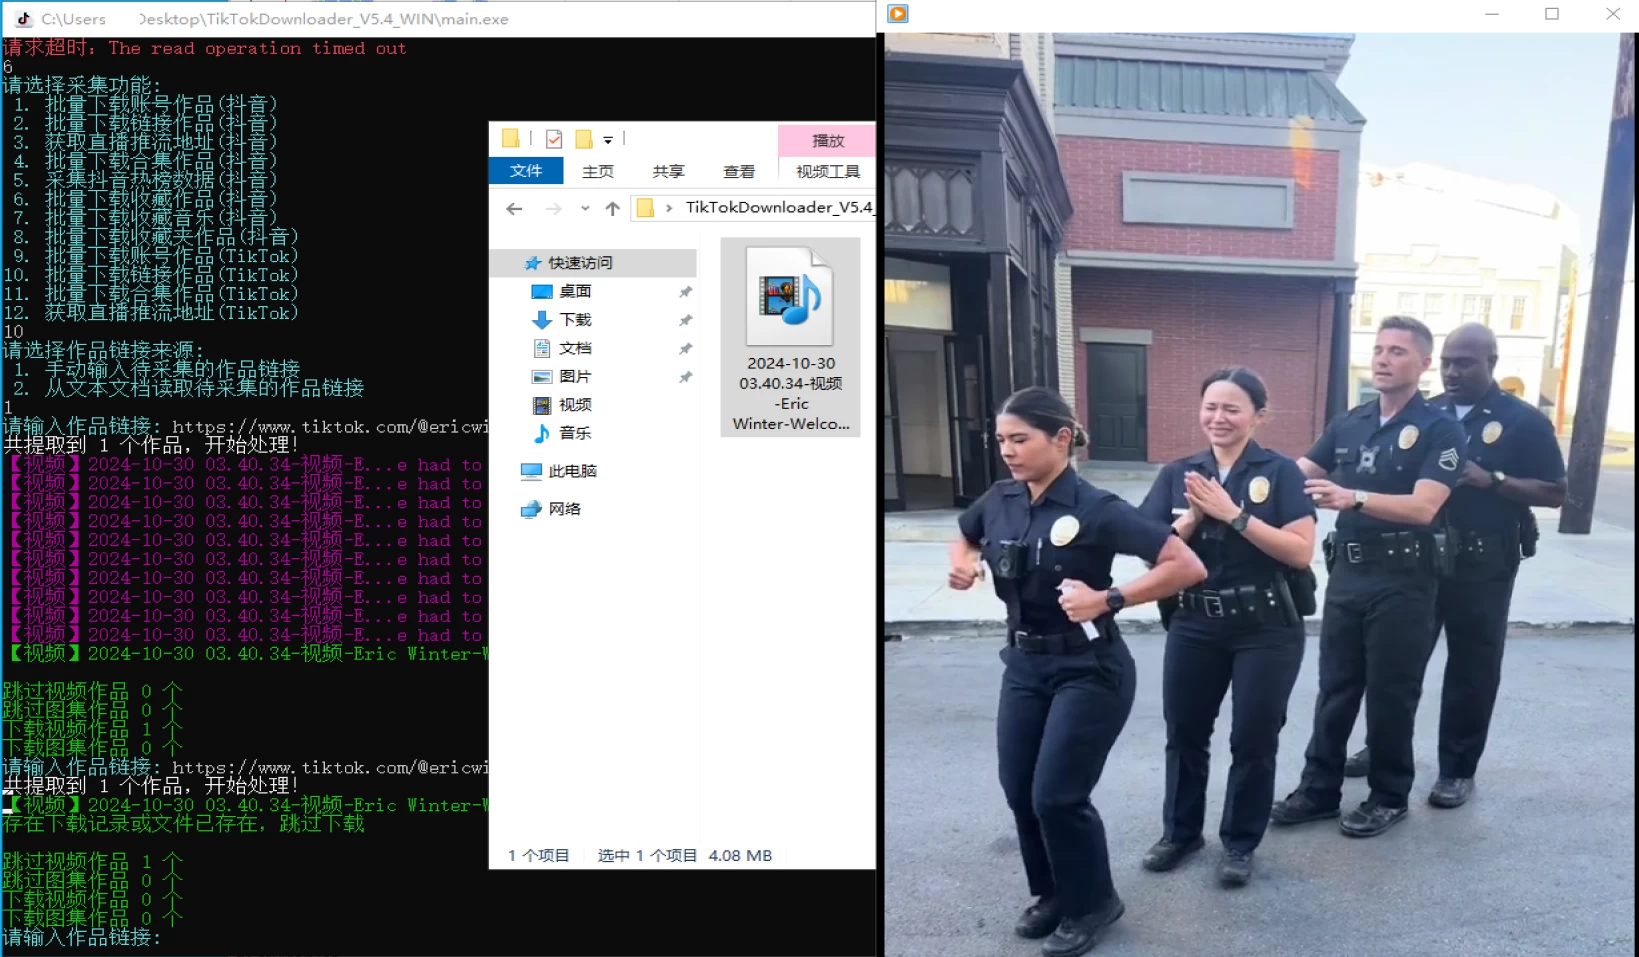Select the downloaded 2024-10-30 video file

pos(790,337)
